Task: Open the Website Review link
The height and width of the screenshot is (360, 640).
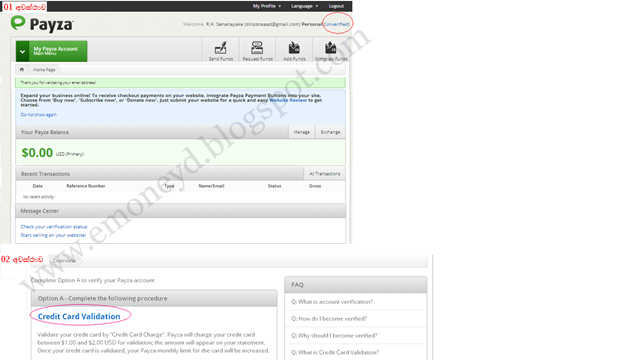Action: click(288, 100)
